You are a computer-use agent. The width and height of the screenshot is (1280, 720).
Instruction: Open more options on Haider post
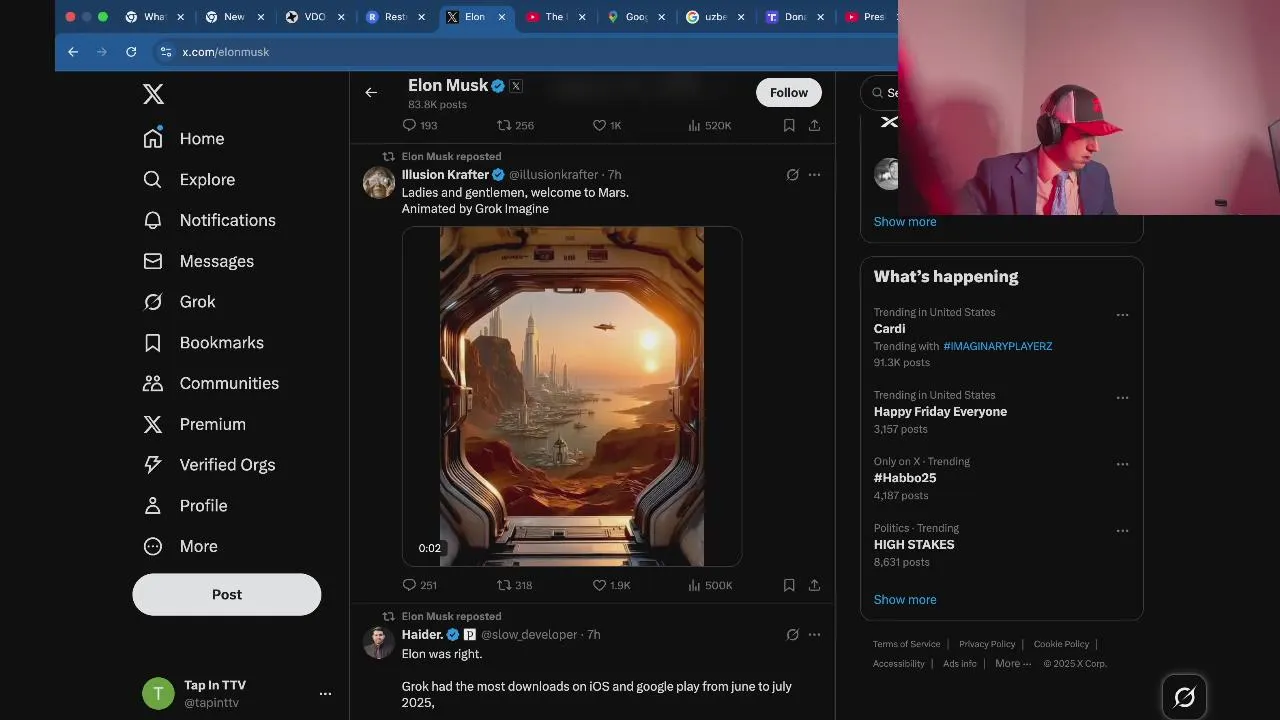[814, 634]
